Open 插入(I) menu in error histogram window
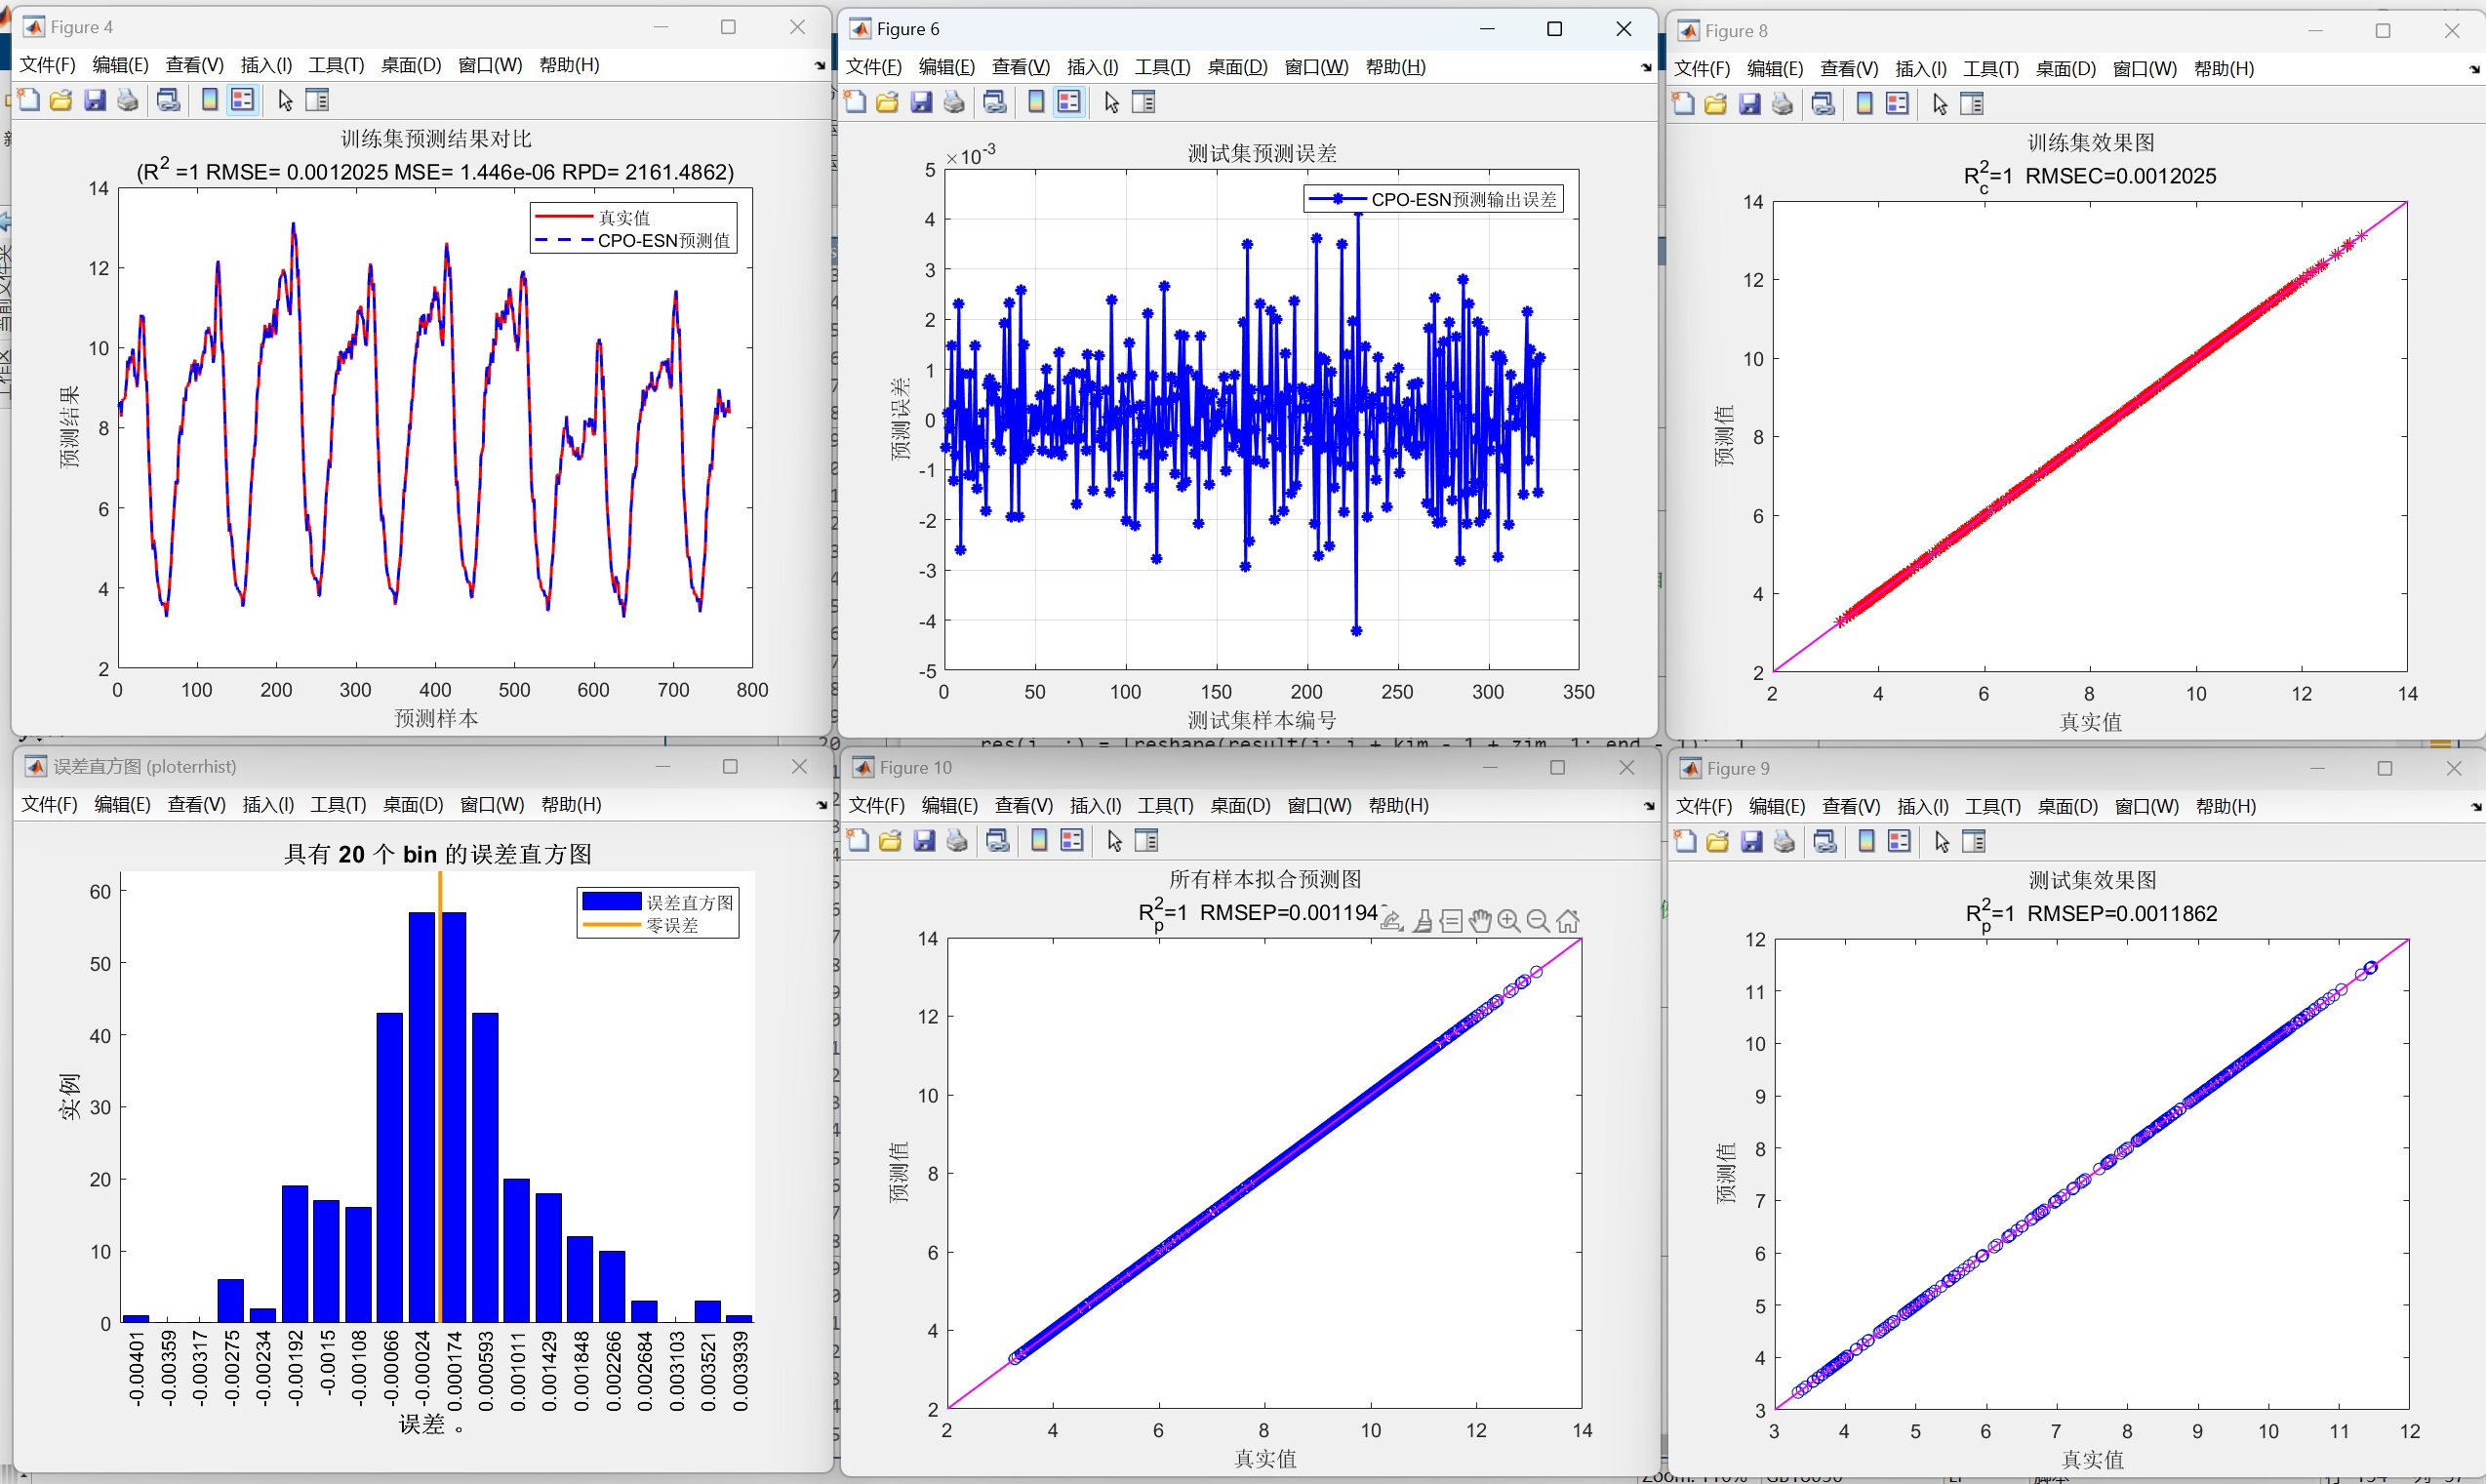The height and width of the screenshot is (1484, 2486). coord(268,805)
